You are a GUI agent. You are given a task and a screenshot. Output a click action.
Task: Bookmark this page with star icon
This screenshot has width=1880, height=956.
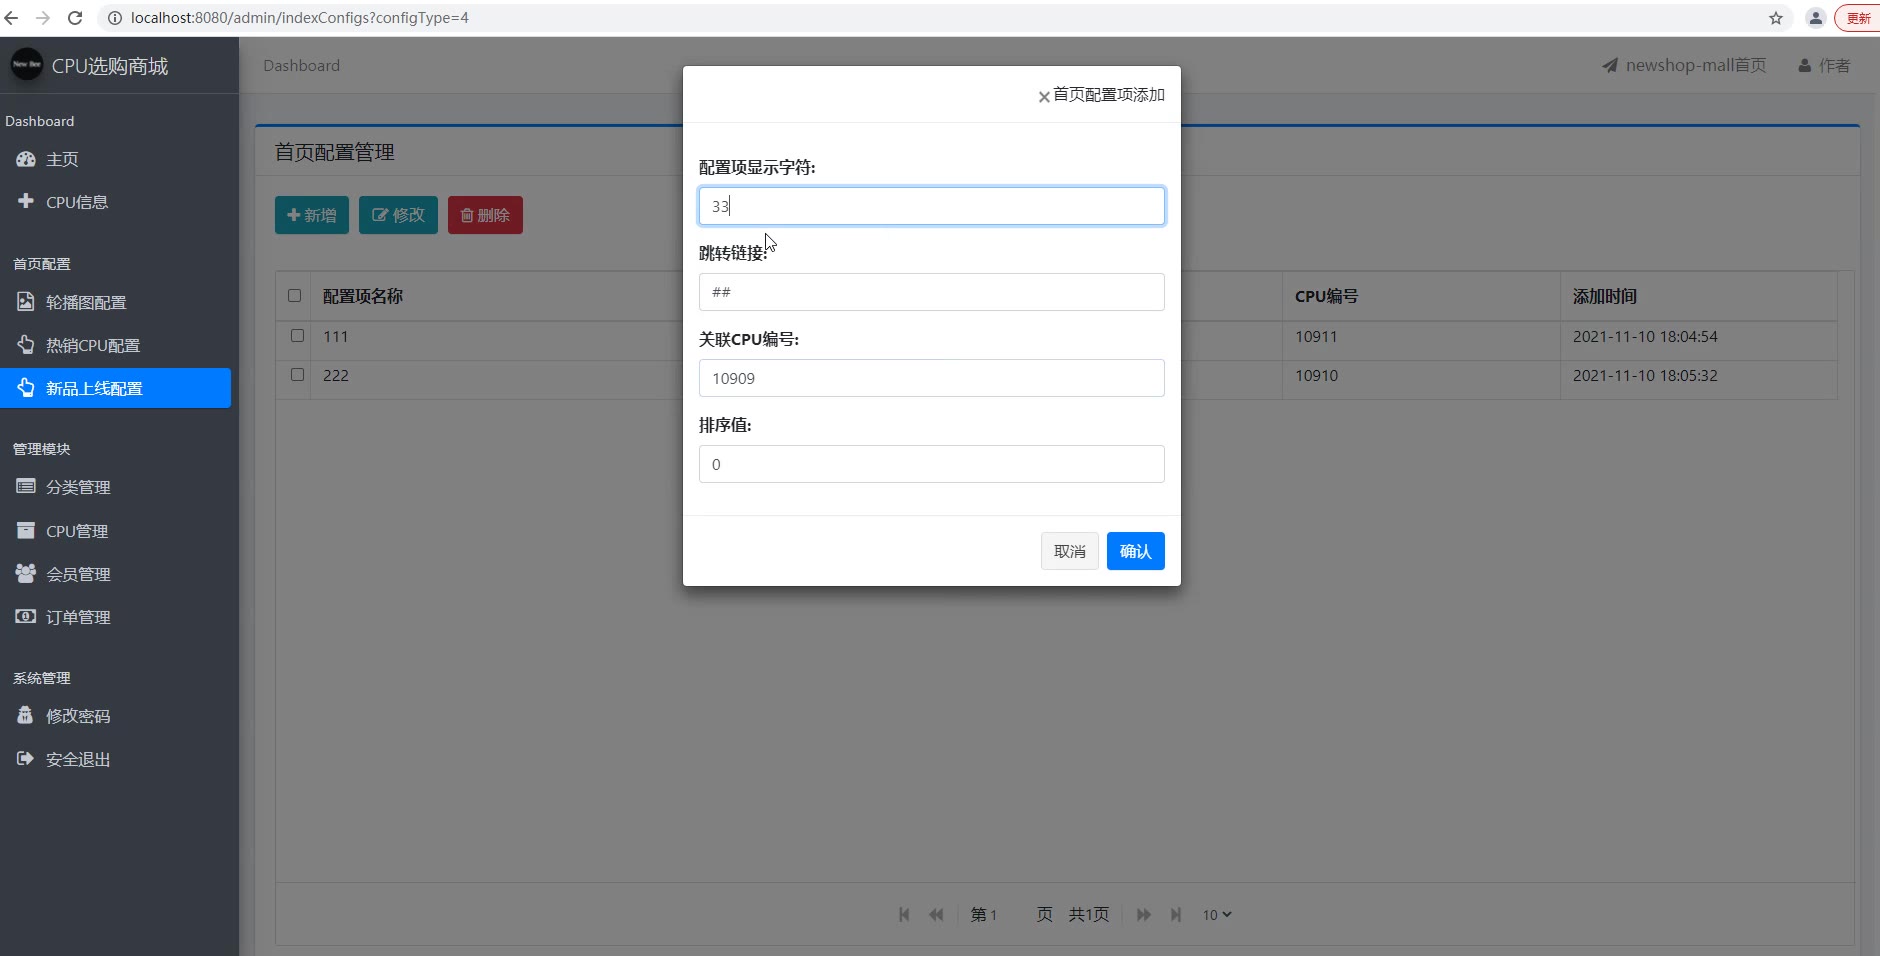[1775, 18]
